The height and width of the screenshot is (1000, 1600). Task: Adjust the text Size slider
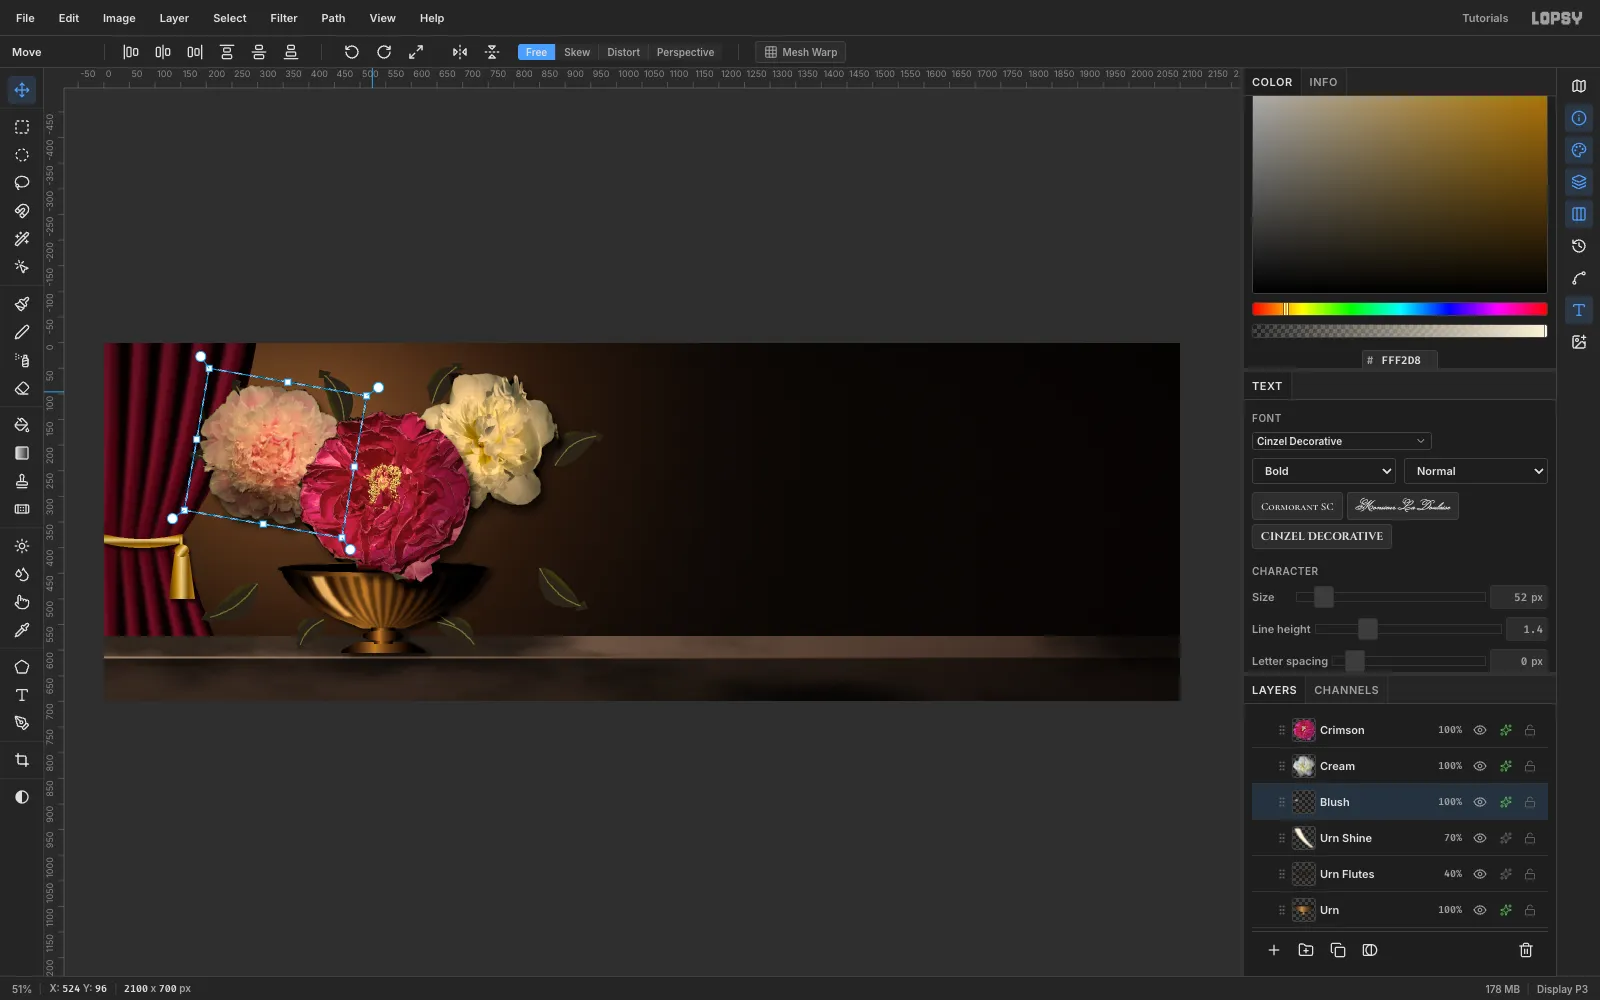tap(1390, 597)
